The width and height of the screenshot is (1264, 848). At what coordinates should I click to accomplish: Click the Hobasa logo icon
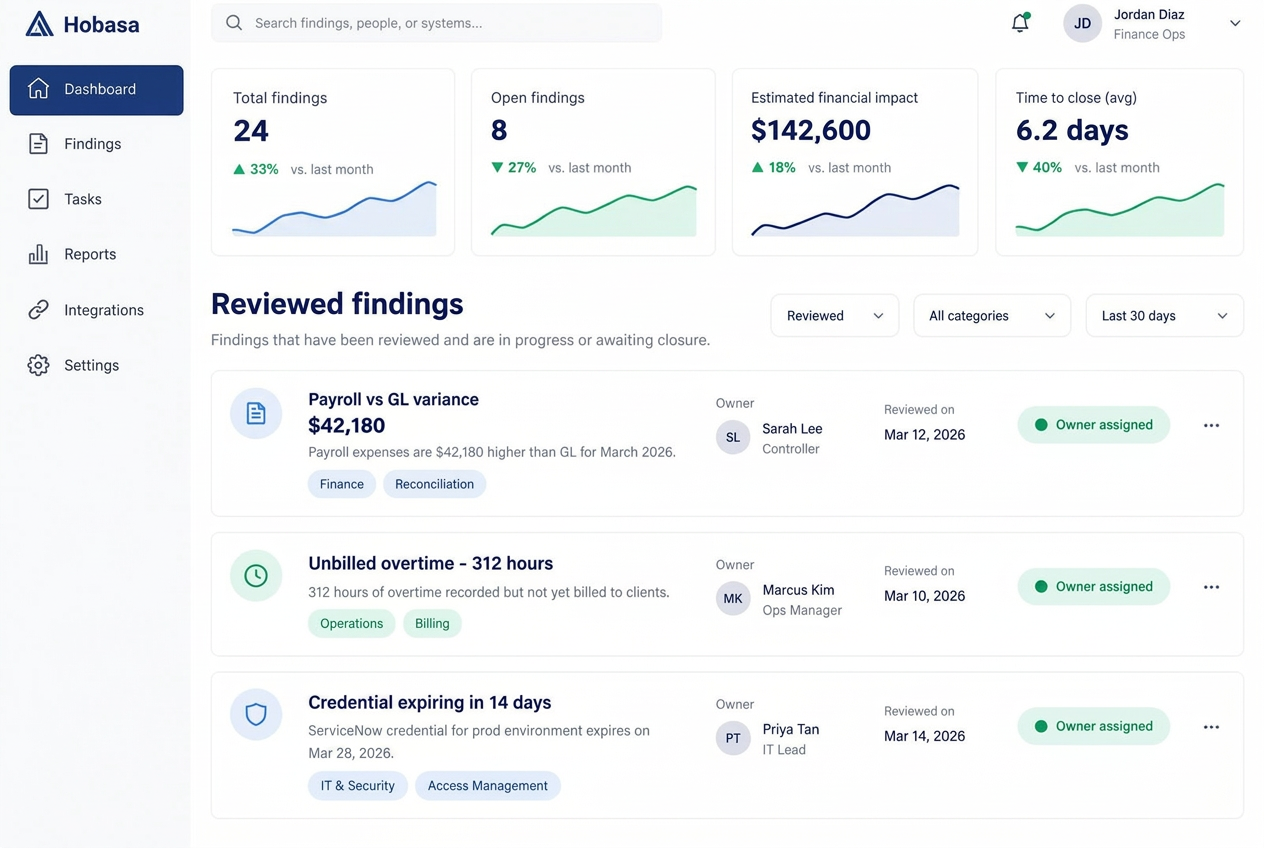(39, 24)
